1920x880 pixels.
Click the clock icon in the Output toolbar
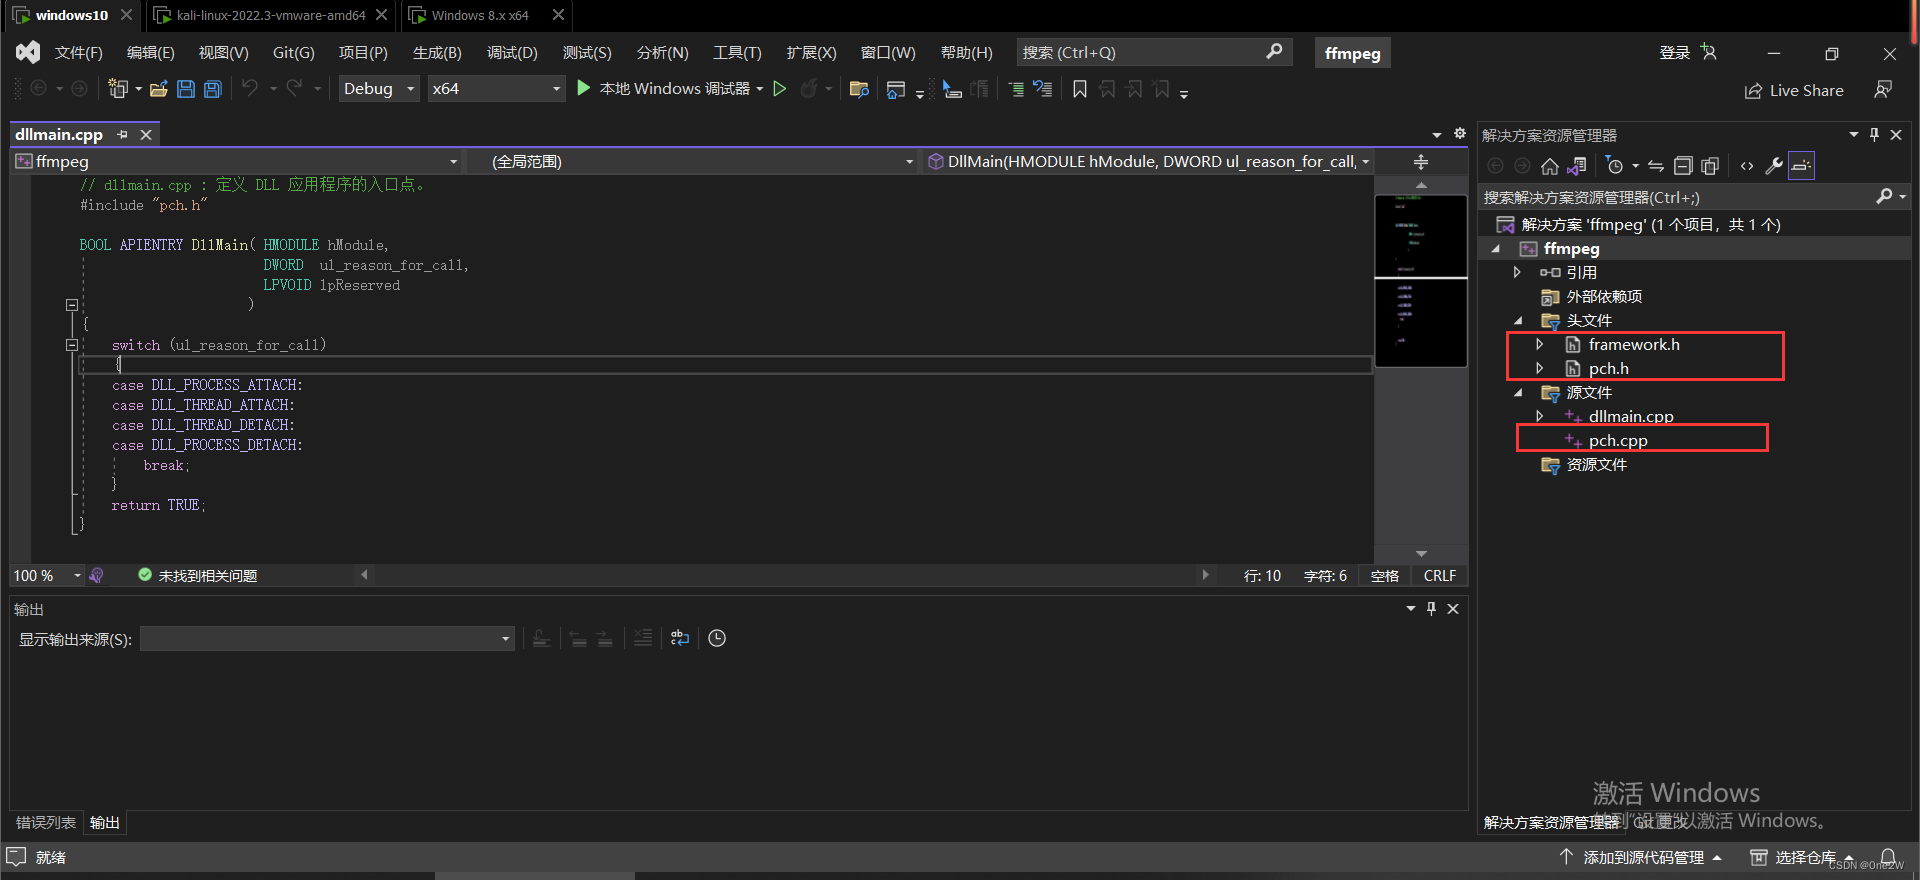[x=717, y=638]
